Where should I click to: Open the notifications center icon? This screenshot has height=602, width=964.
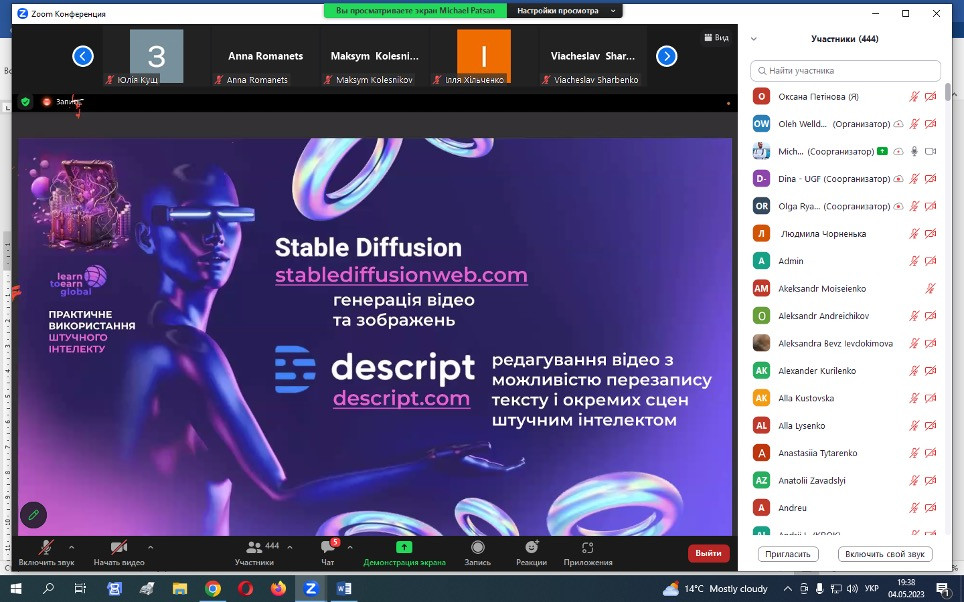942,588
